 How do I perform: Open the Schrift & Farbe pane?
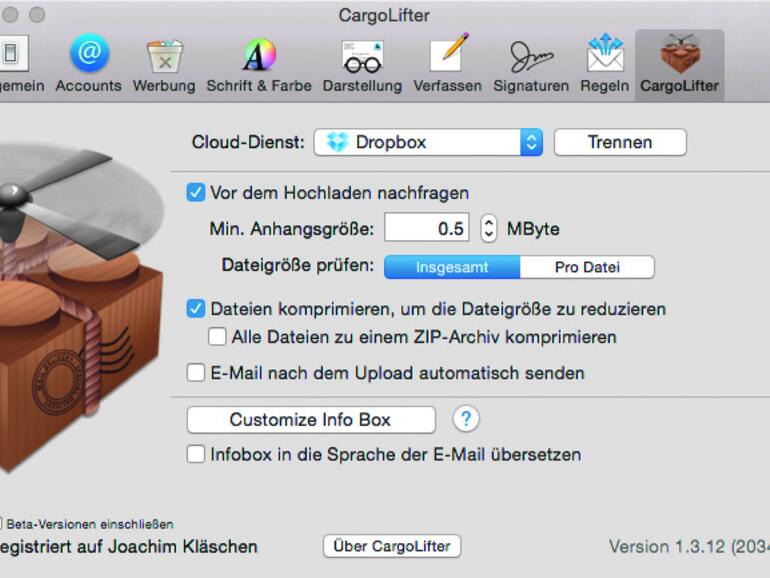[x=259, y=63]
